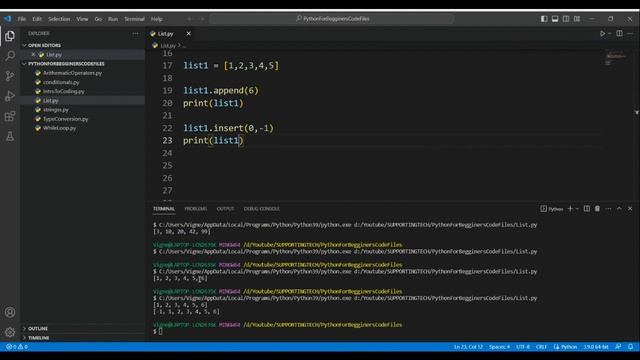Expand the Timeline section

click(x=38, y=338)
